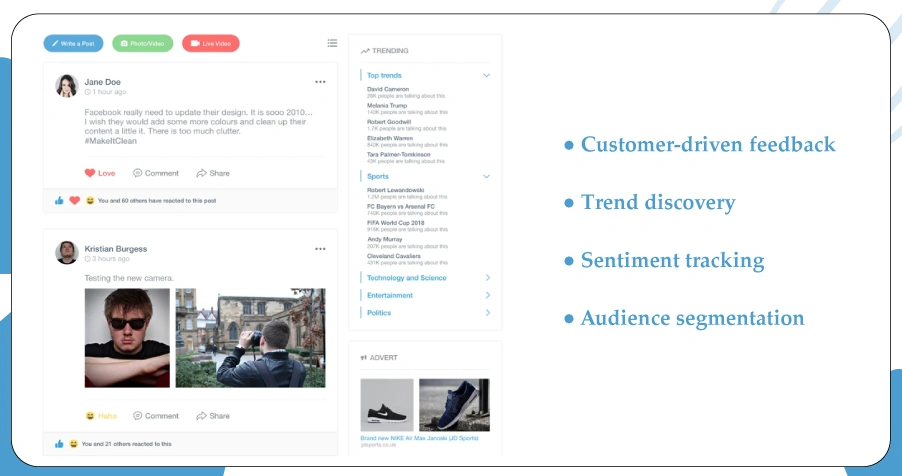Start a Live Video
Viewport: 902px width, 476px height.
tap(210, 44)
